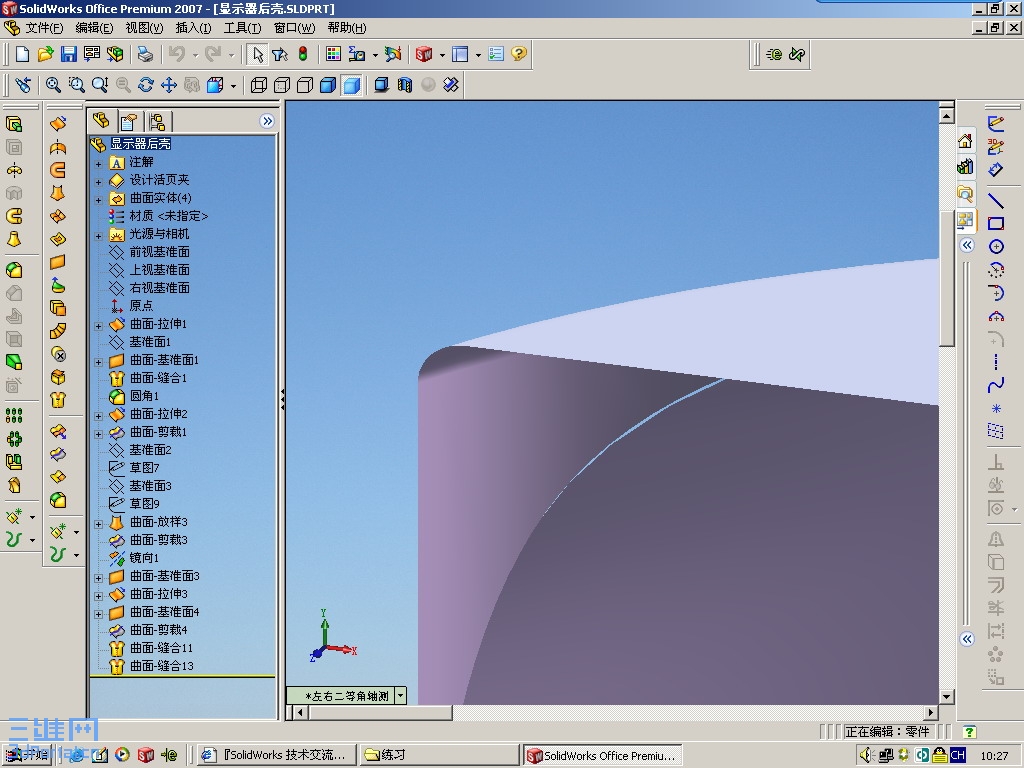The image size is (1024, 768).
Task: Switch to the PropertyManager tab
Action: click(x=129, y=121)
